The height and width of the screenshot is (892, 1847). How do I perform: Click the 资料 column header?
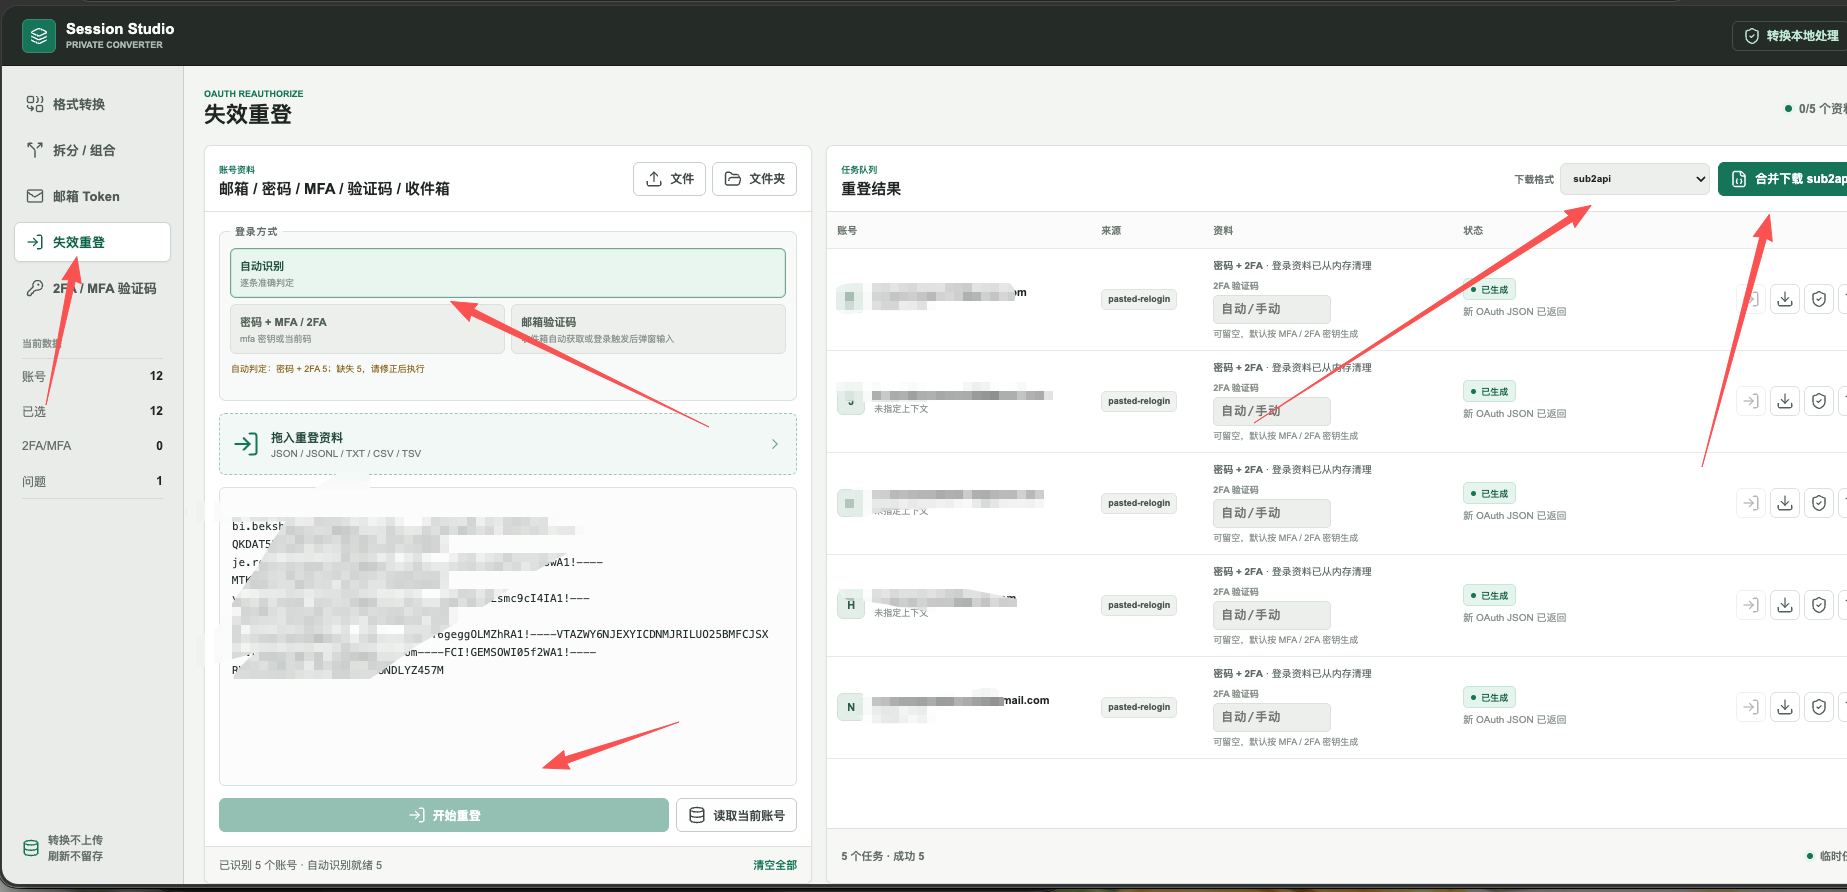click(1223, 230)
